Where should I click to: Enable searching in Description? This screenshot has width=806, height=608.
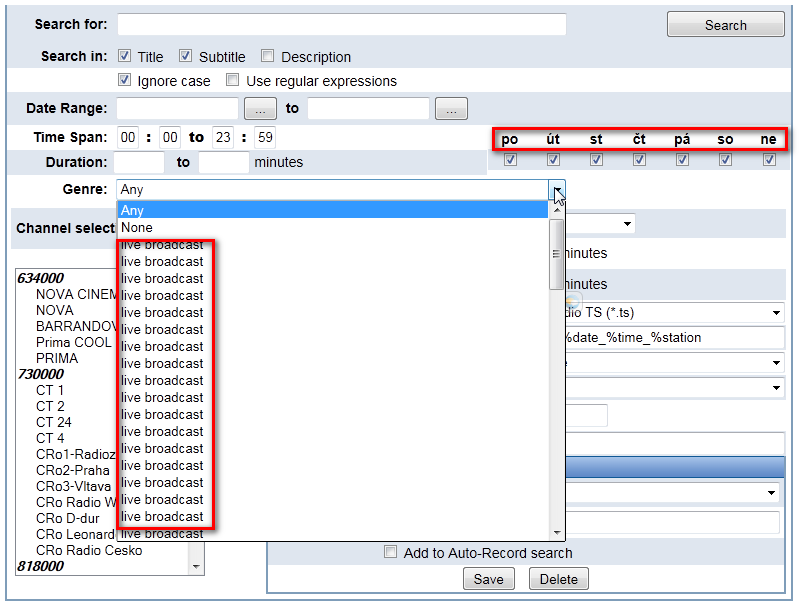tap(268, 56)
